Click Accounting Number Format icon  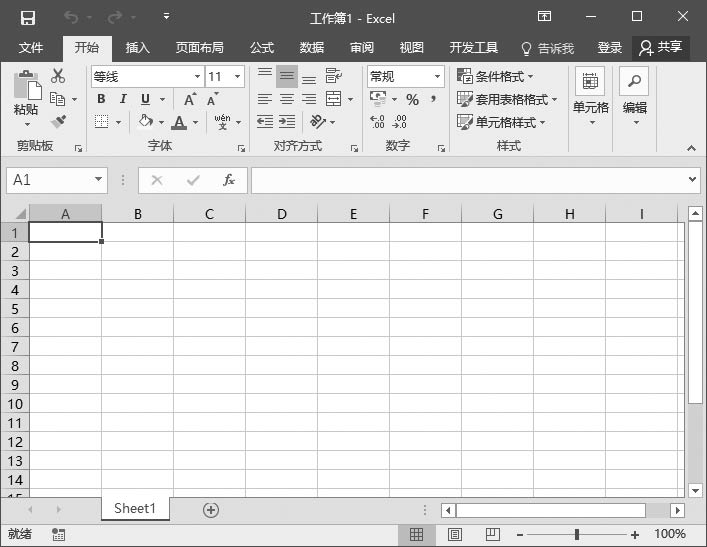[x=378, y=98]
